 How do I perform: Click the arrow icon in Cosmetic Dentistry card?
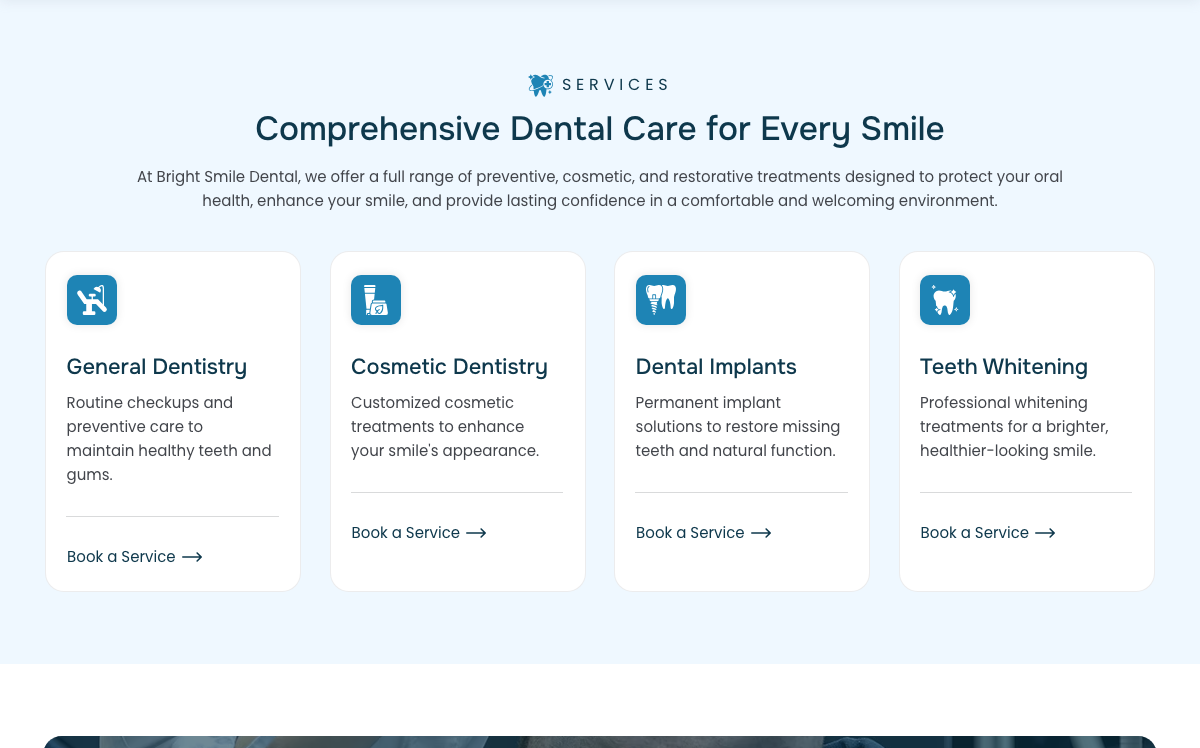[x=476, y=533]
